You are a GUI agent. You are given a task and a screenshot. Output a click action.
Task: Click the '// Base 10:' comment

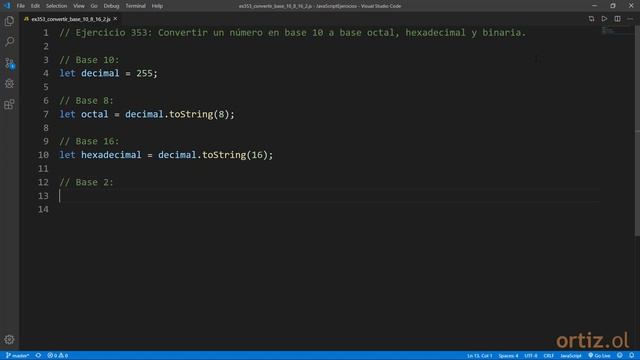(89, 60)
